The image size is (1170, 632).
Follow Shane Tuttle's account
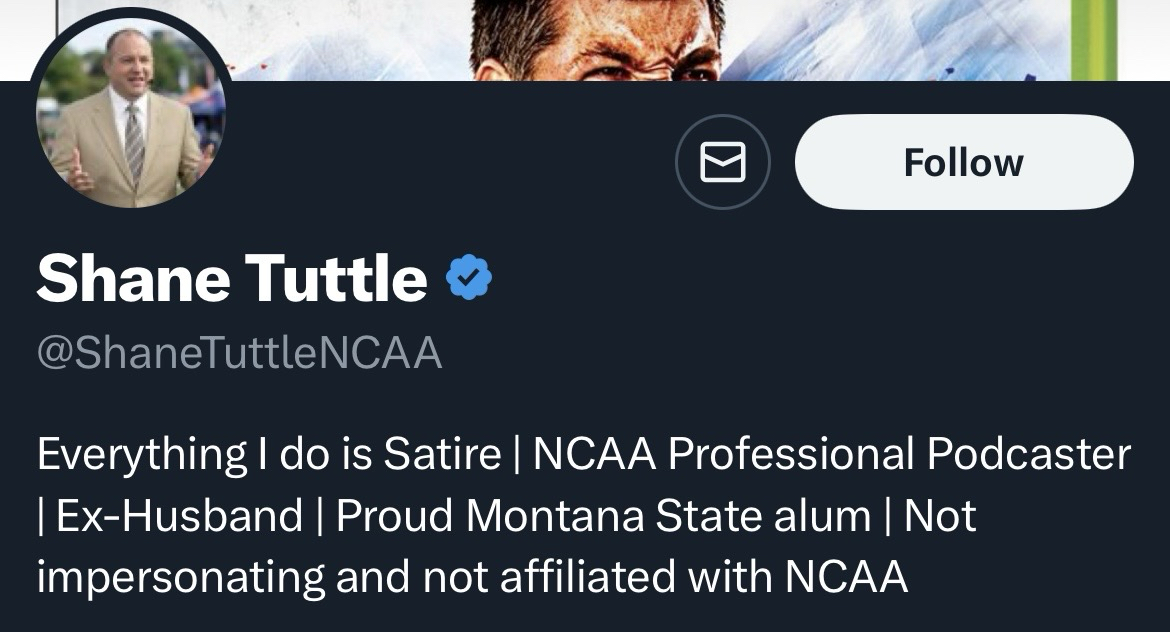click(963, 162)
